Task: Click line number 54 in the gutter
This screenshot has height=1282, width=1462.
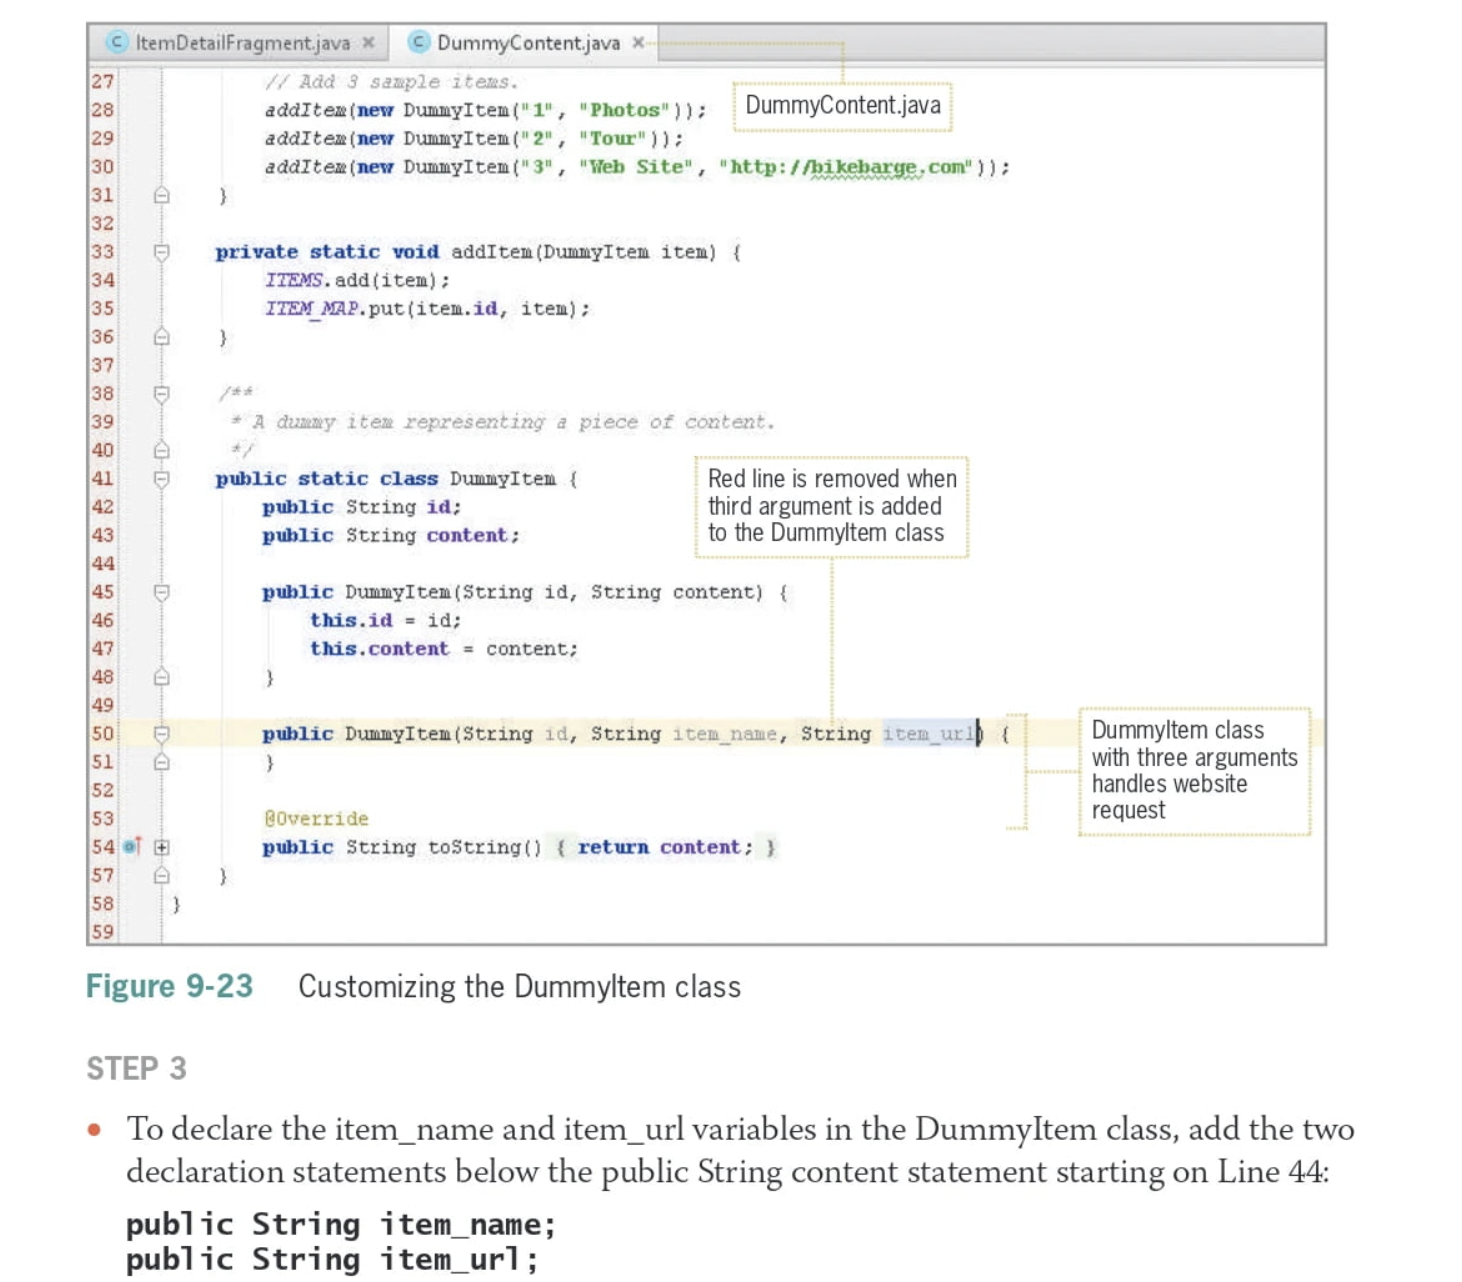Action: point(103,847)
